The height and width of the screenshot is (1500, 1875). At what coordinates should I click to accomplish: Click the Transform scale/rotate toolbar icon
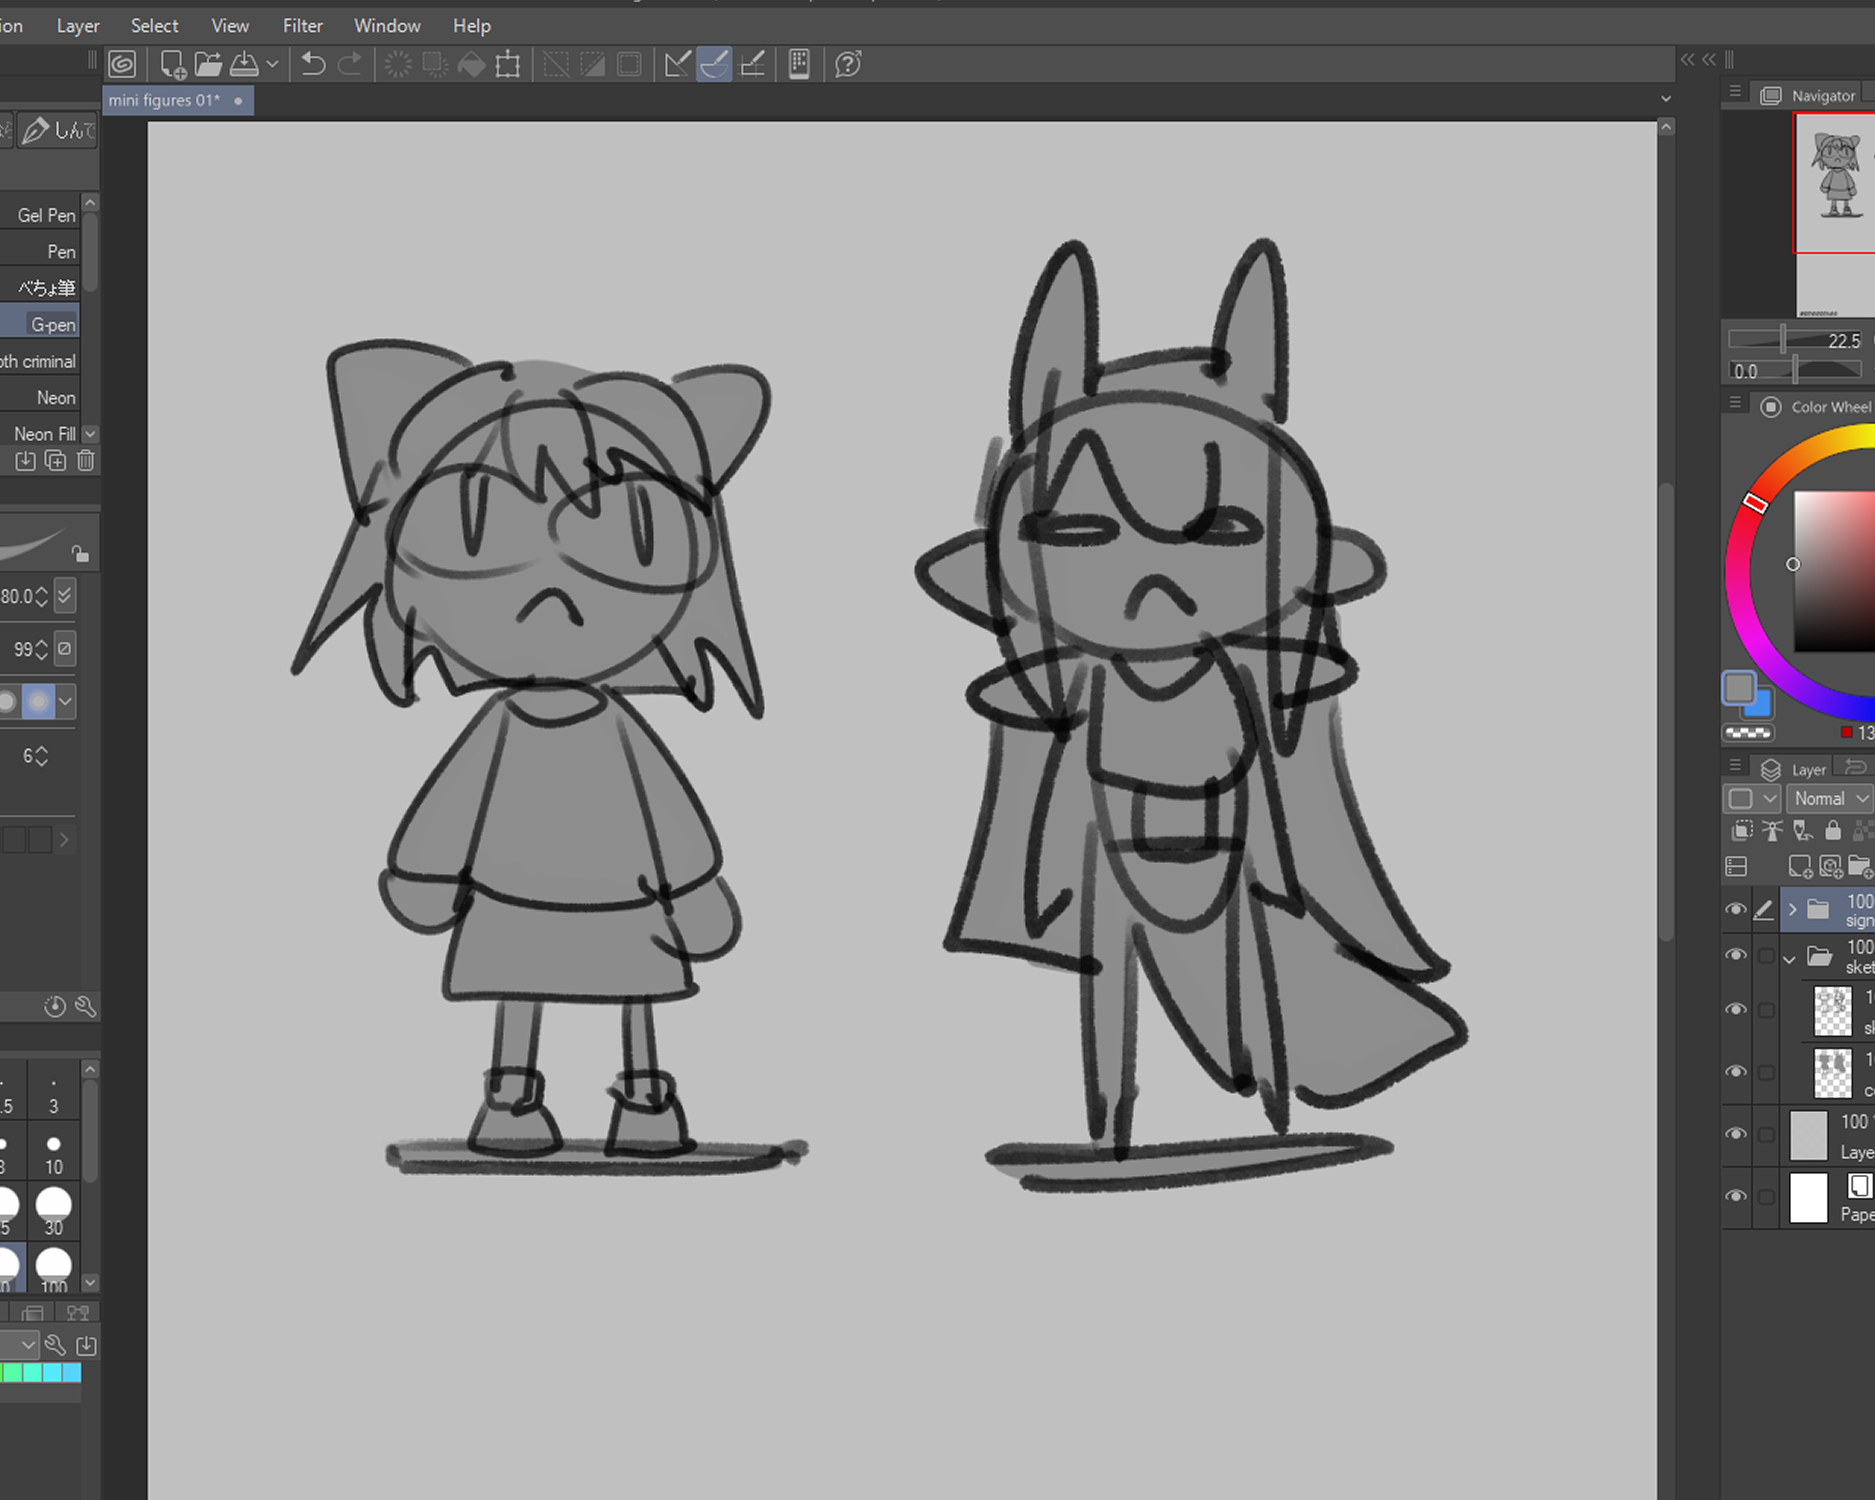coord(508,65)
